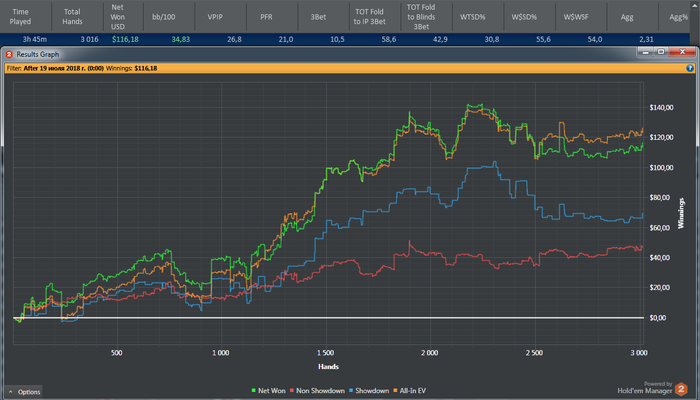Sort by Agg column header
Screen dimensions: 700x400
[x=627, y=17]
